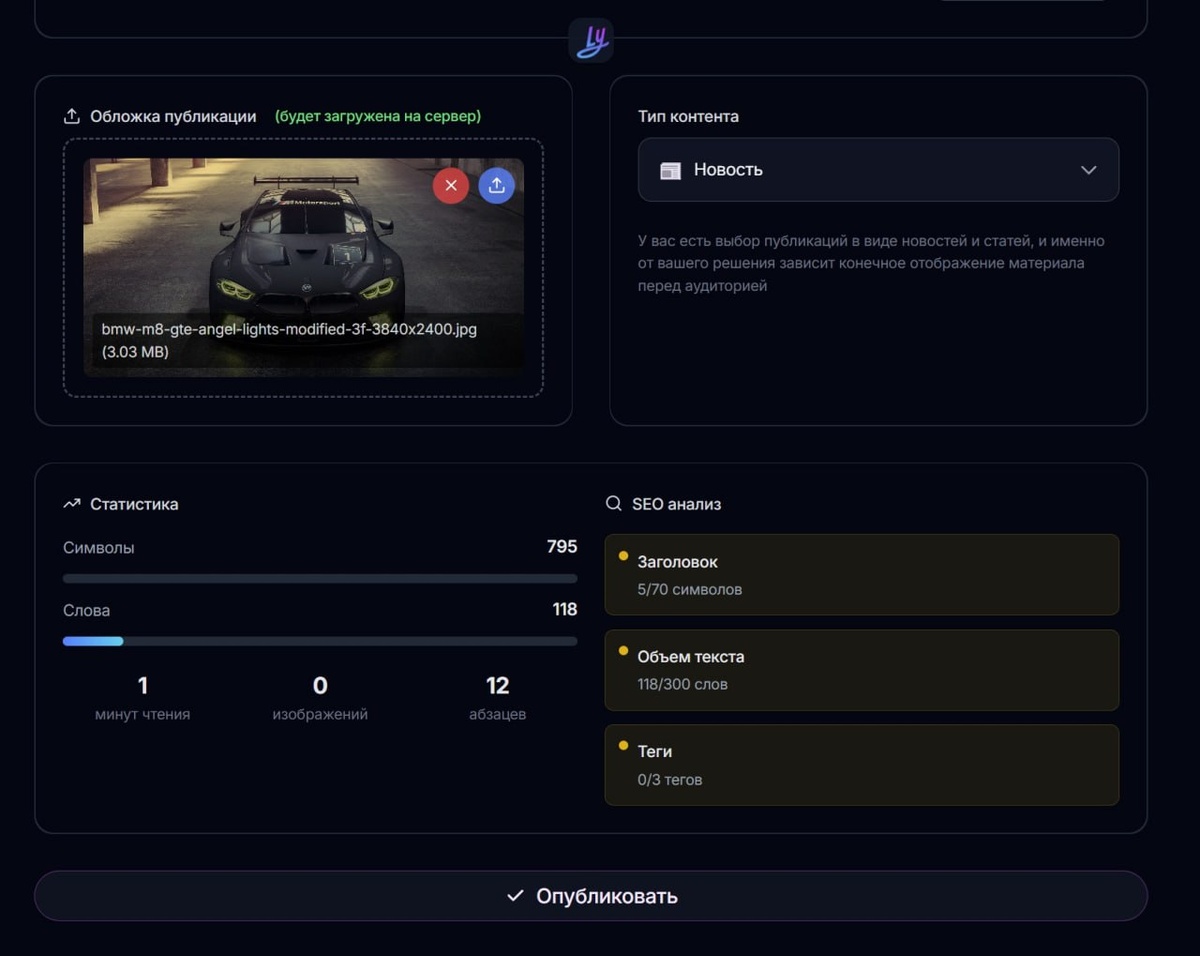
Task: Click the content type description paragraph
Action: 871,263
